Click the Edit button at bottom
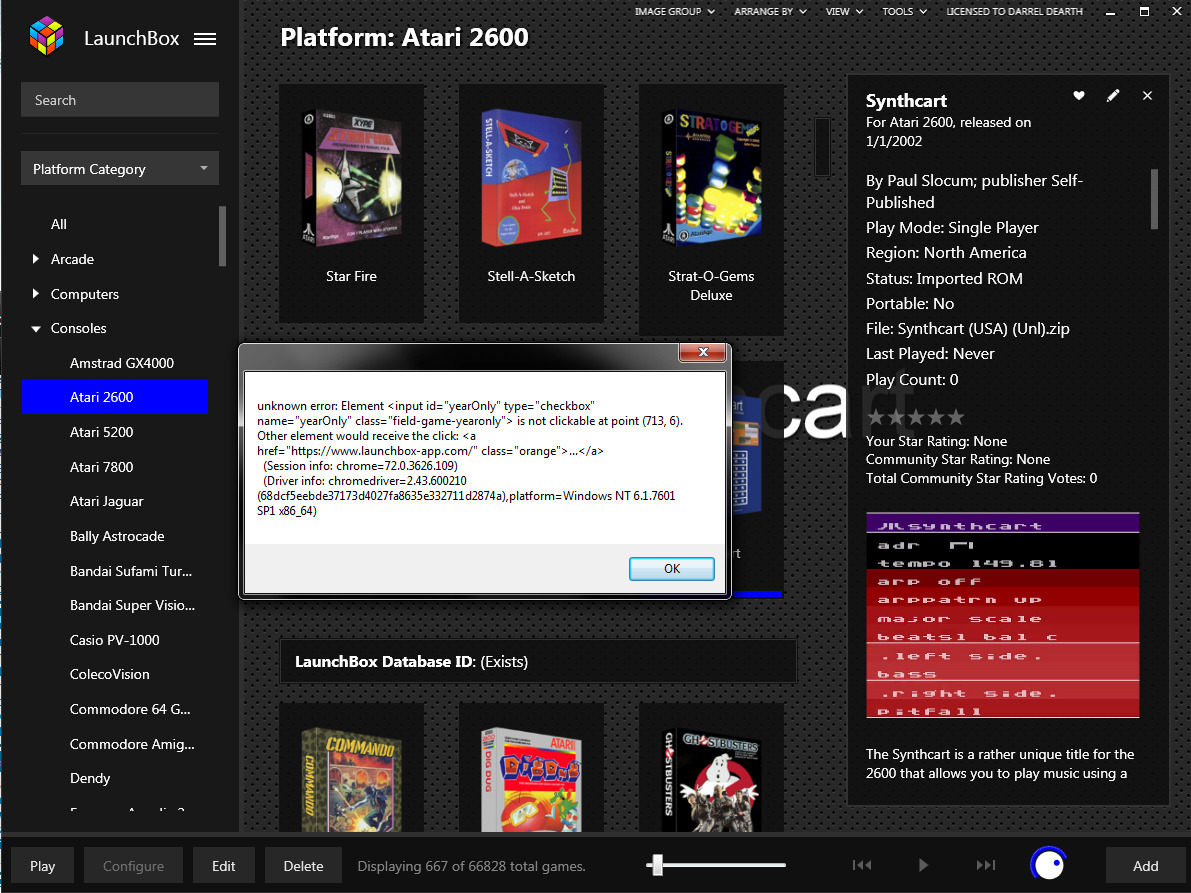 tap(223, 866)
